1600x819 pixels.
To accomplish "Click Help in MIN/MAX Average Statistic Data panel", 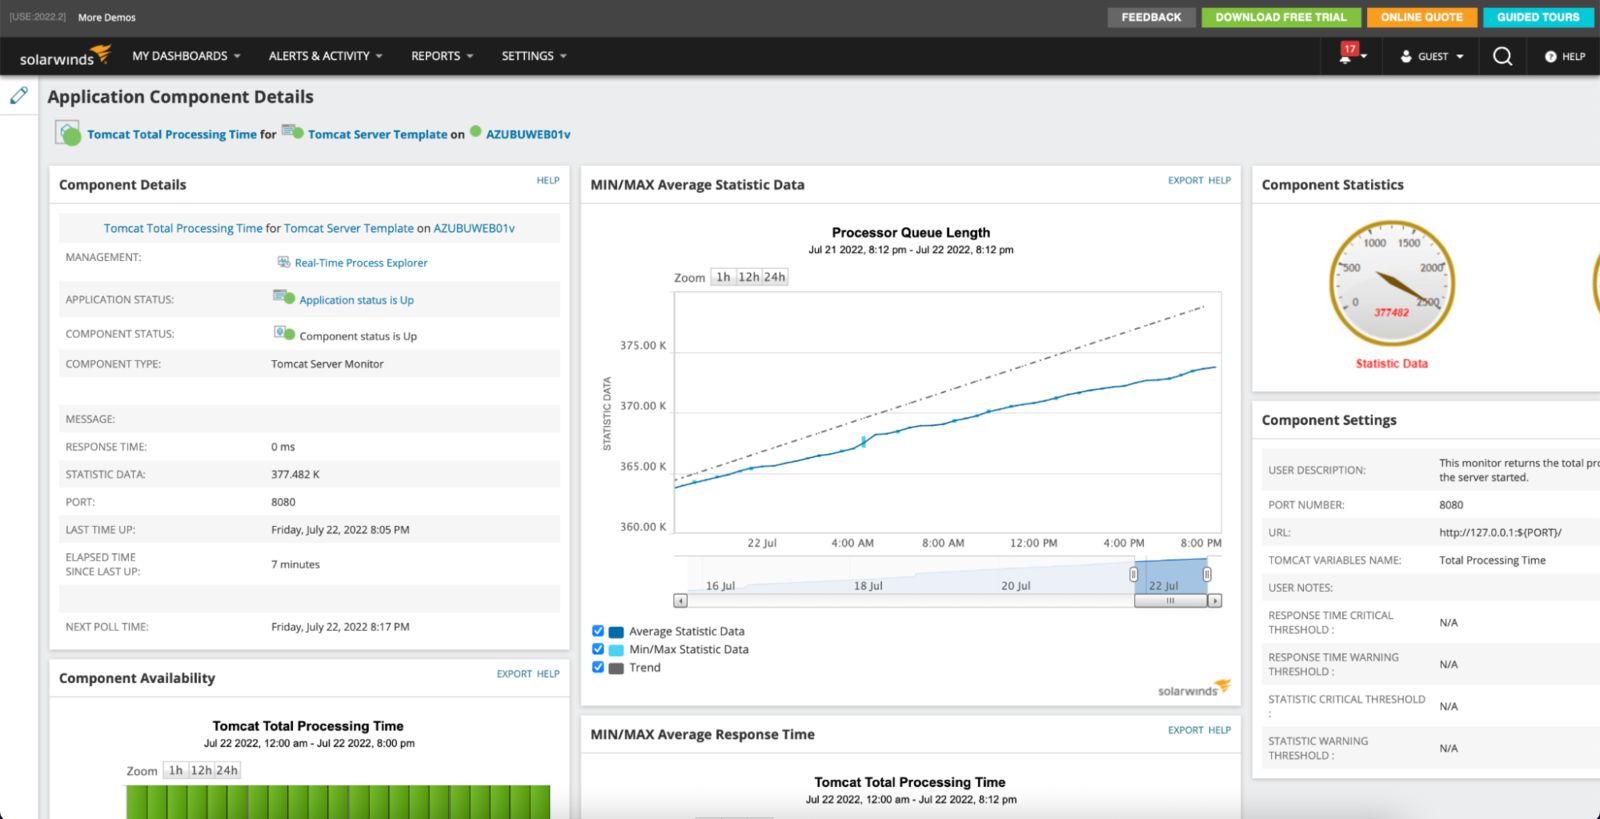I will click(1220, 181).
